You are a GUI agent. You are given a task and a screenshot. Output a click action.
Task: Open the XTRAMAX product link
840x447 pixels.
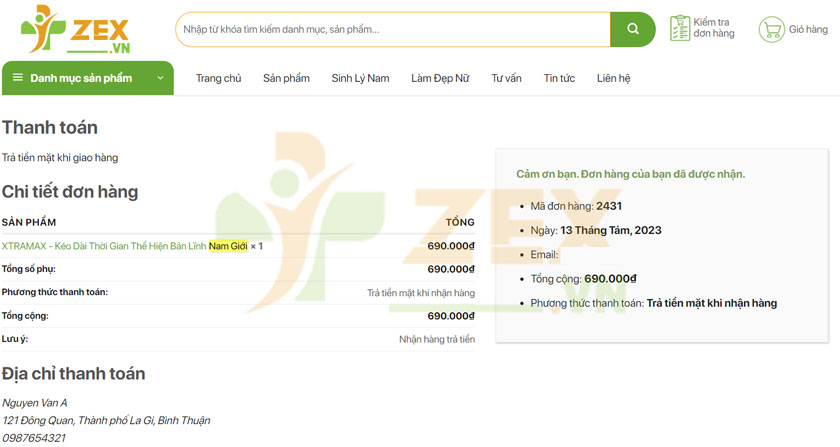[104, 246]
